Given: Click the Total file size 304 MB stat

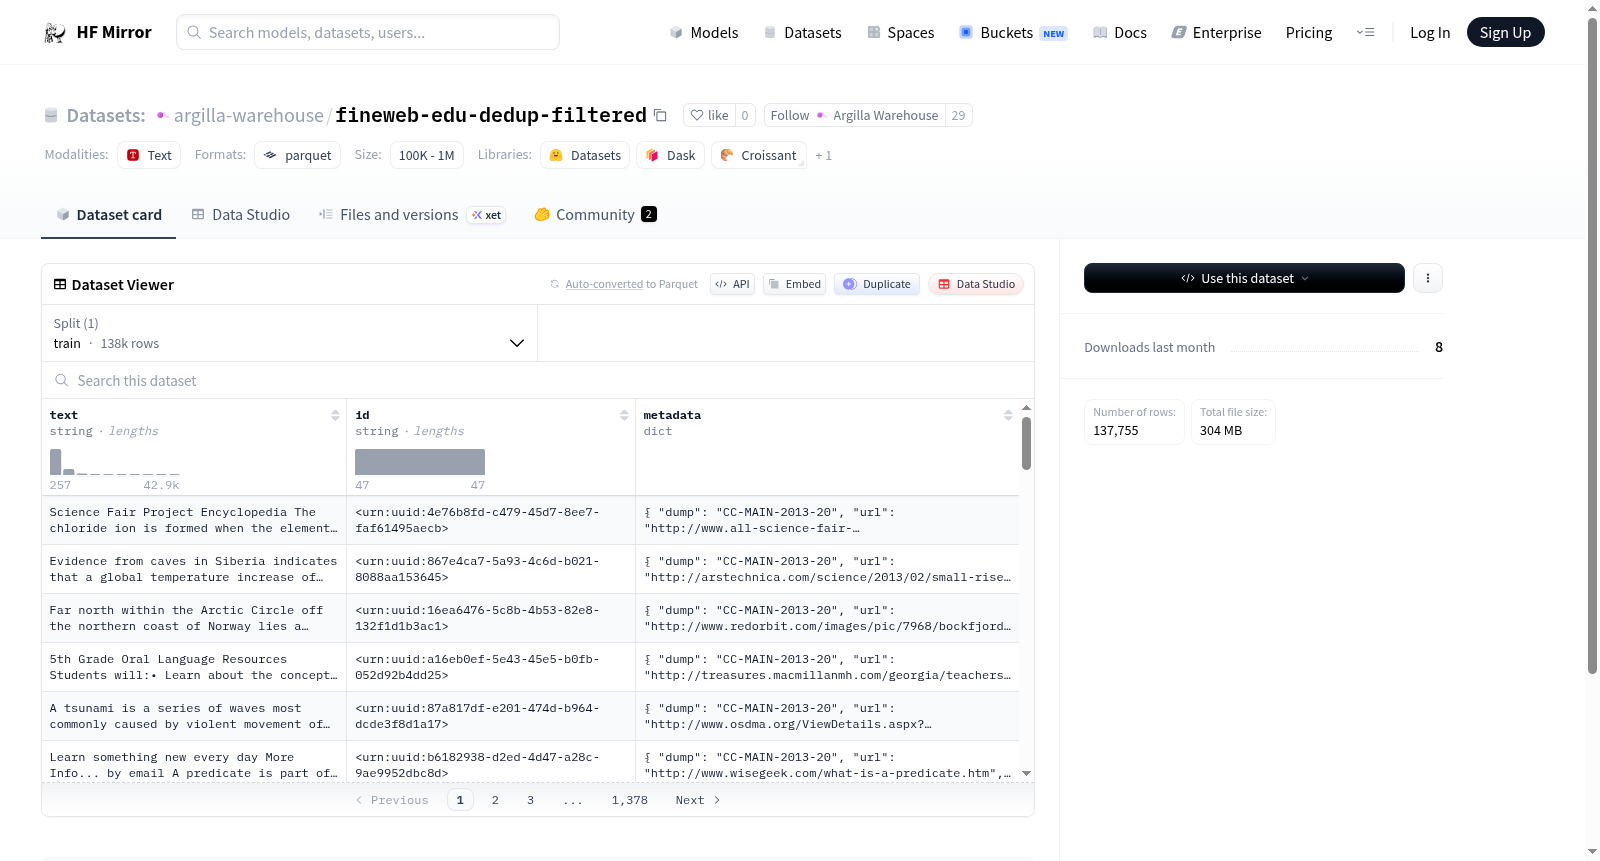Looking at the screenshot, I should tap(1233, 422).
